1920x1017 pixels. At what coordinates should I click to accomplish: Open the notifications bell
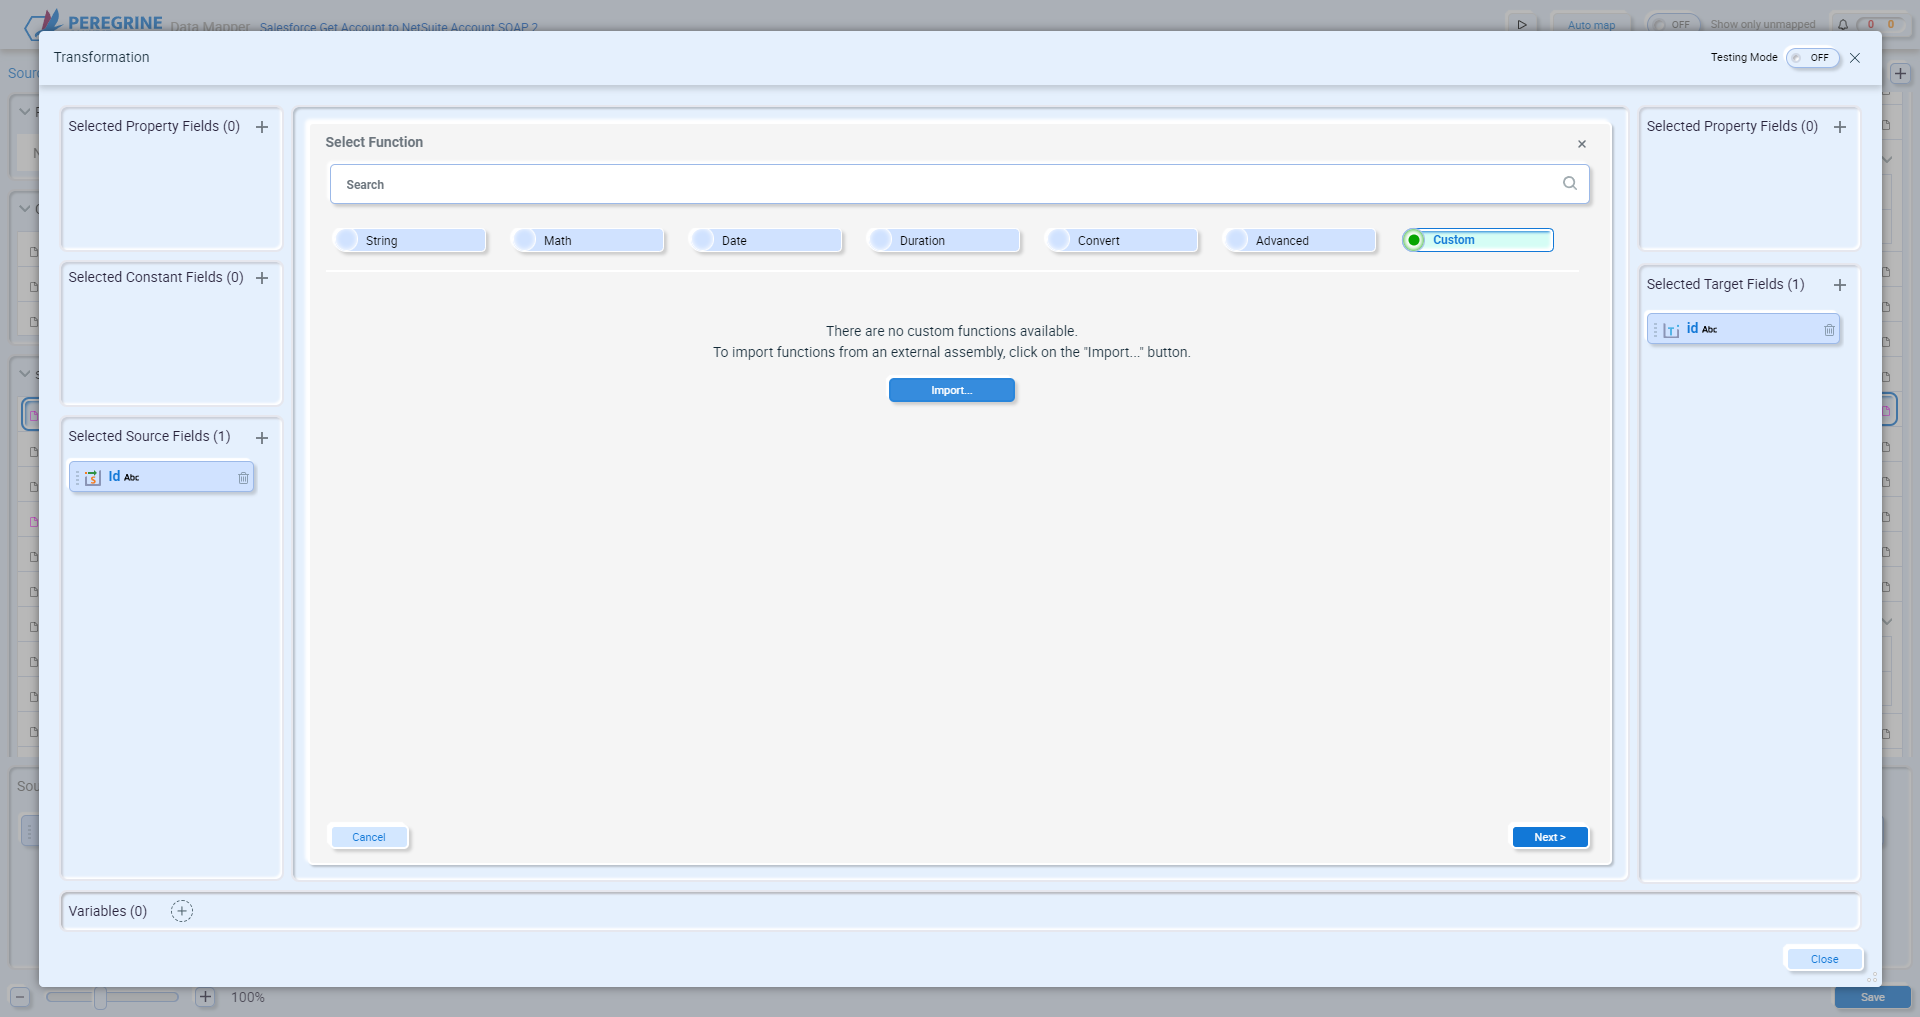click(1843, 25)
